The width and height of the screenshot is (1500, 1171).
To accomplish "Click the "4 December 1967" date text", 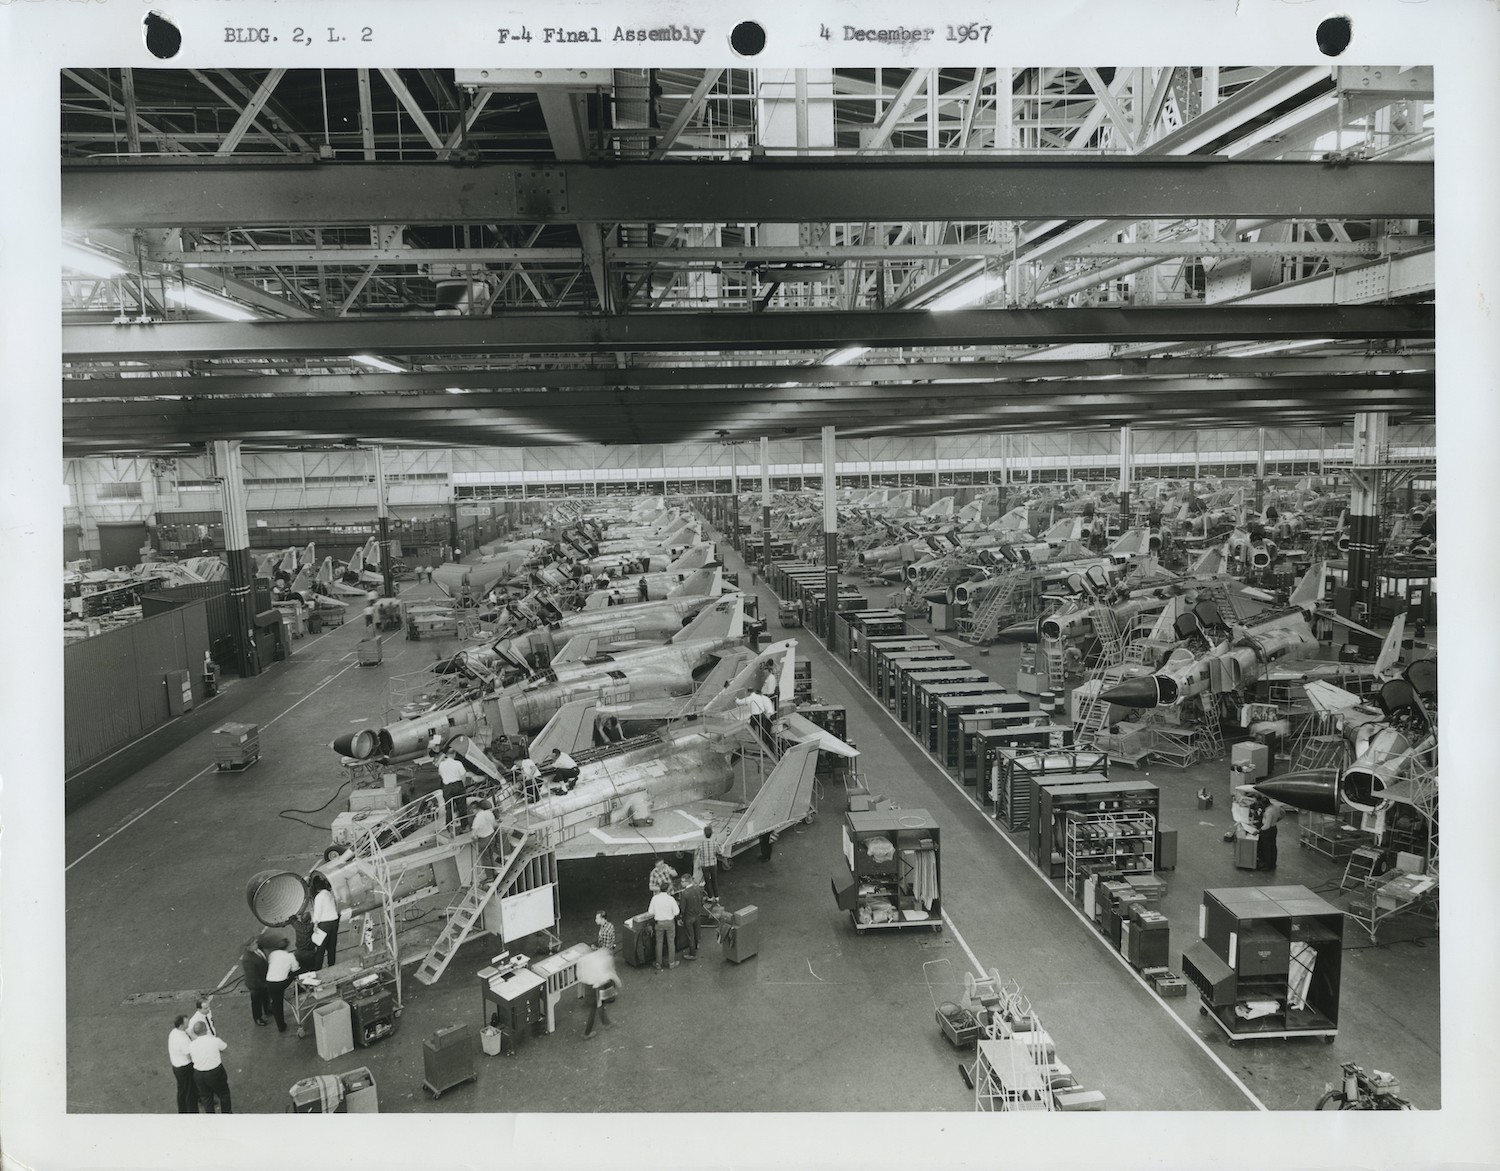I will tap(905, 33).
